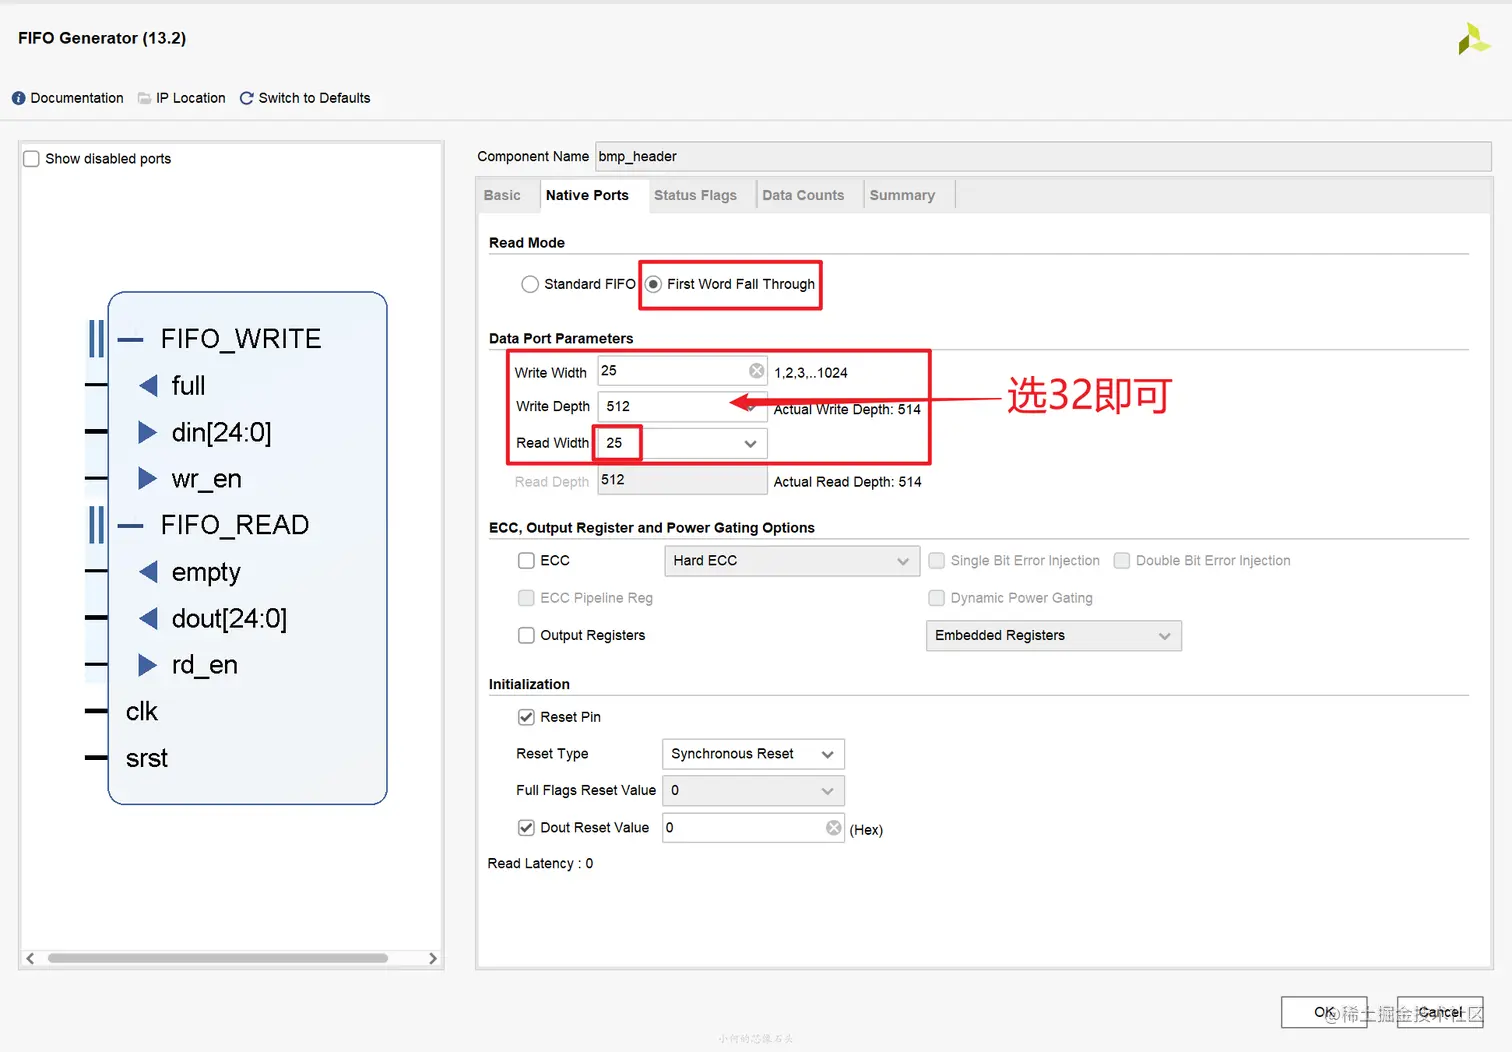Screen dimensions: 1512x1052
Task: Click the Read Depth field showing 512
Action: tap(683, 480)
